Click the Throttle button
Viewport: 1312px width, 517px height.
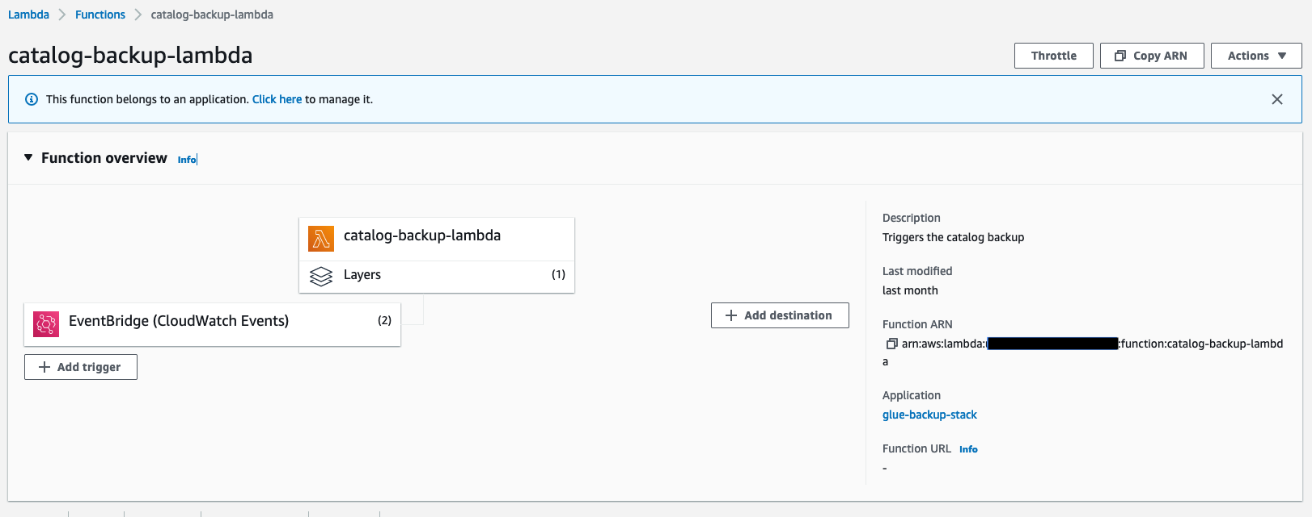1054,56
